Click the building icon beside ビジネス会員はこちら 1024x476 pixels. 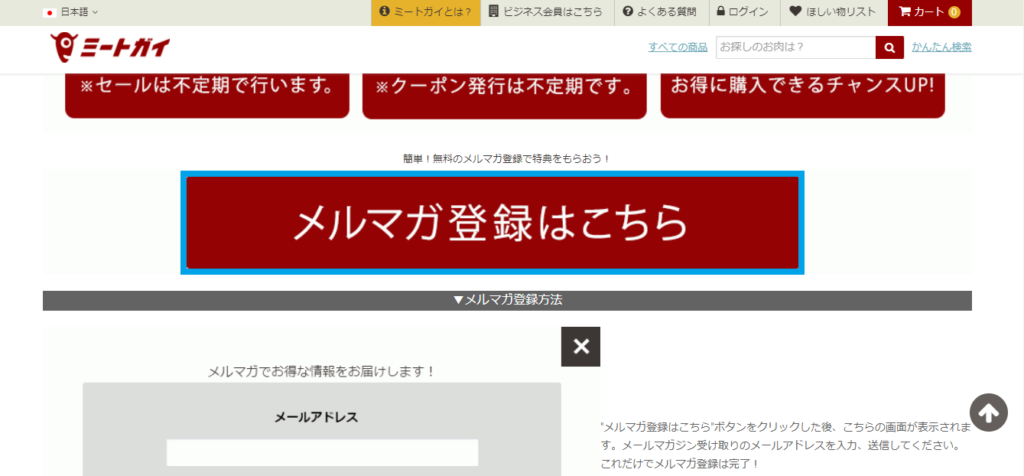(x=493, y=12)
